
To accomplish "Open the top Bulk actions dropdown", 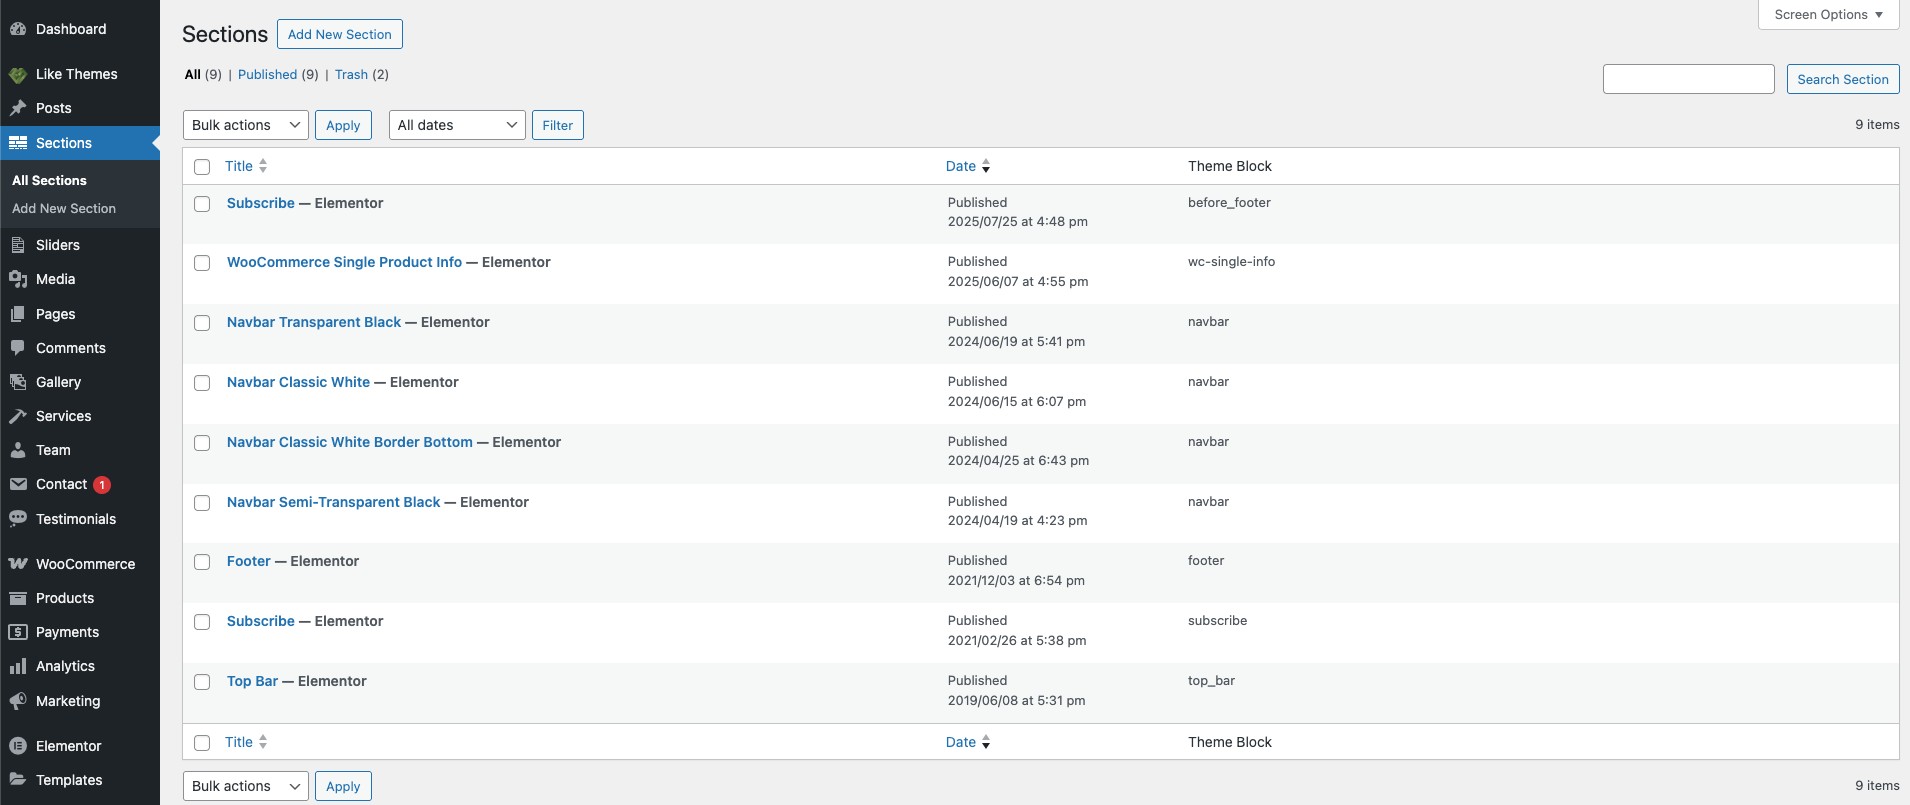I will 245,125.
